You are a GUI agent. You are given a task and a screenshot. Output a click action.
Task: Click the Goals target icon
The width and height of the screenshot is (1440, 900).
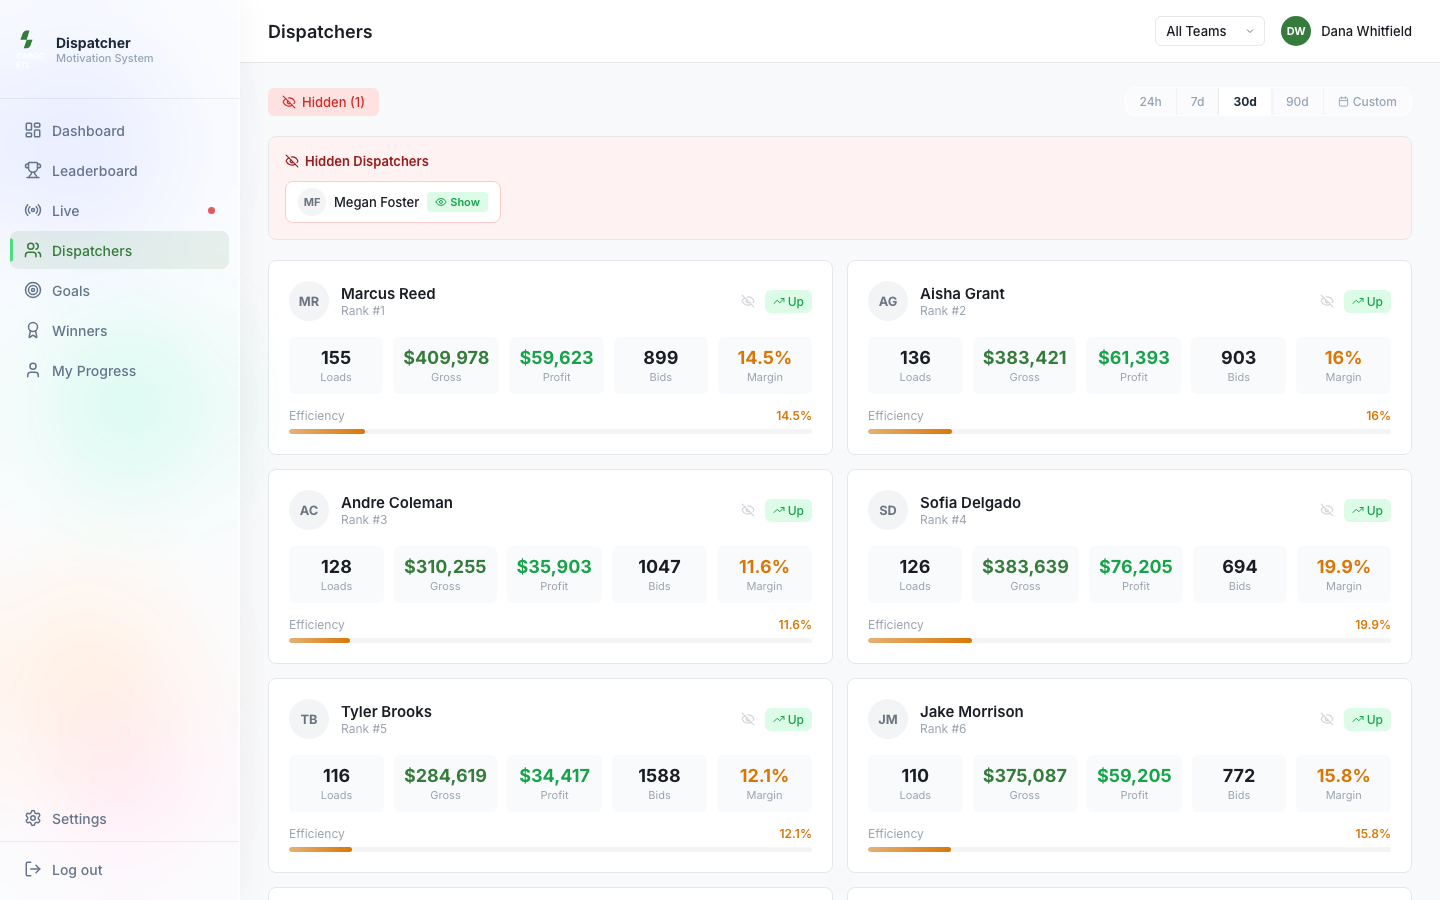33,291
